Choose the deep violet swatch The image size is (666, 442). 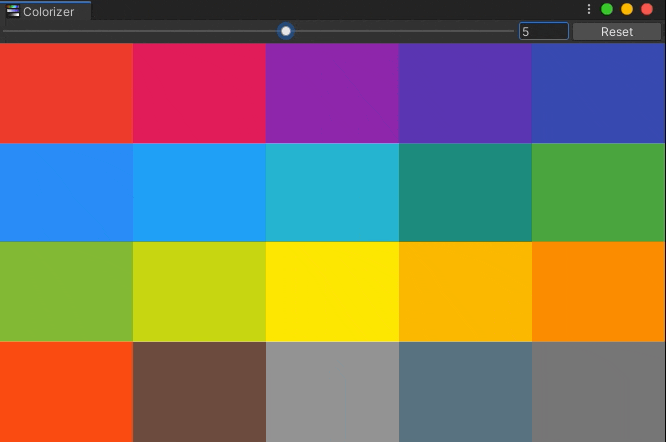click(x=465, y=93)
